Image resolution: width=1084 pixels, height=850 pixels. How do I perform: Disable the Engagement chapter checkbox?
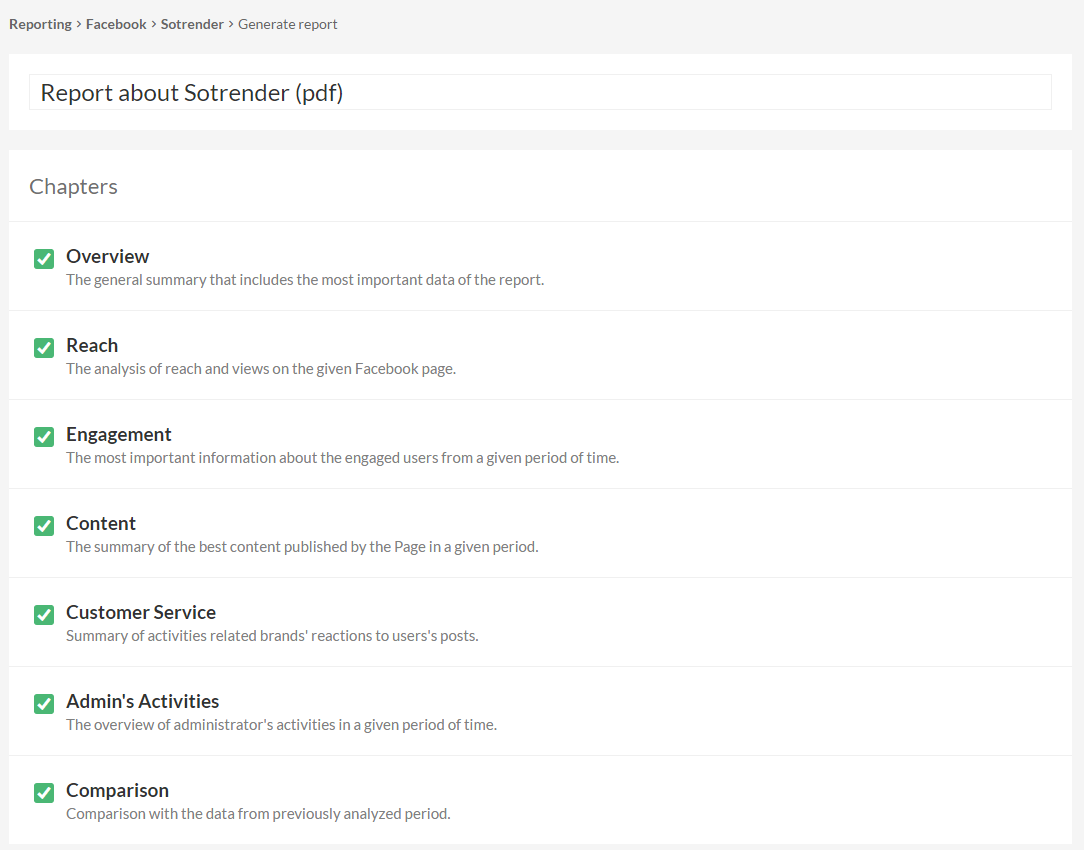pyautogui.click(x=44, y=437)
